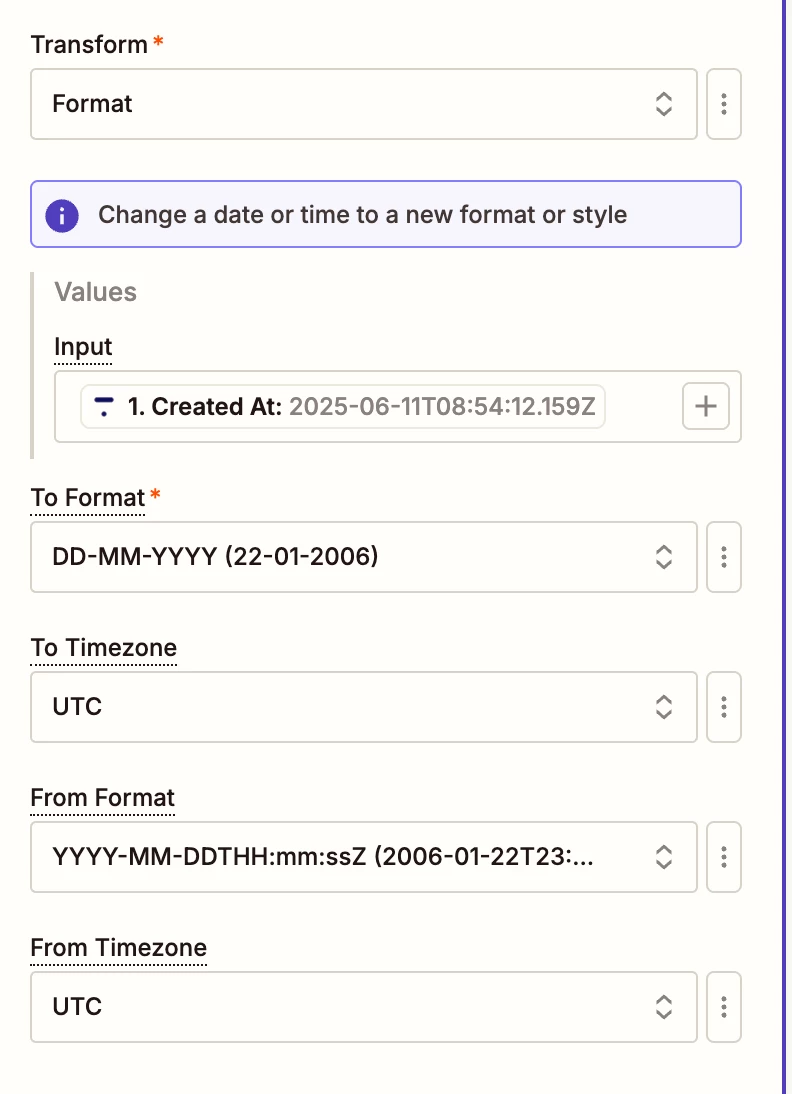Click the To Format field label
The width and height of the screenshot is (792, 1094).
88,498
